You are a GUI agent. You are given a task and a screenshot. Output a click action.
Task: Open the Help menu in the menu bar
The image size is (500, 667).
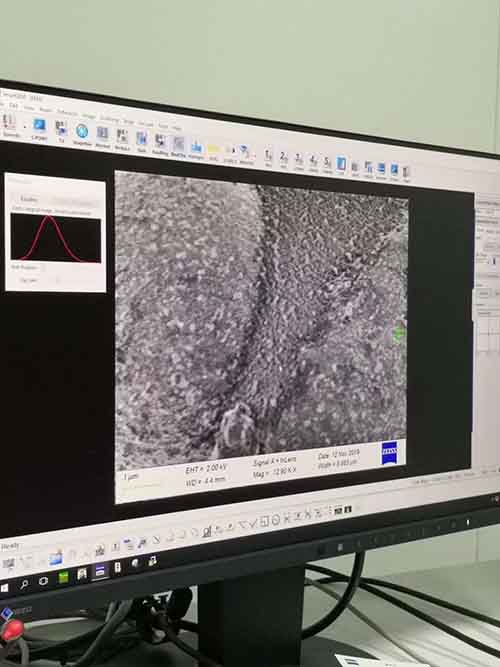[x=177, y=127]
